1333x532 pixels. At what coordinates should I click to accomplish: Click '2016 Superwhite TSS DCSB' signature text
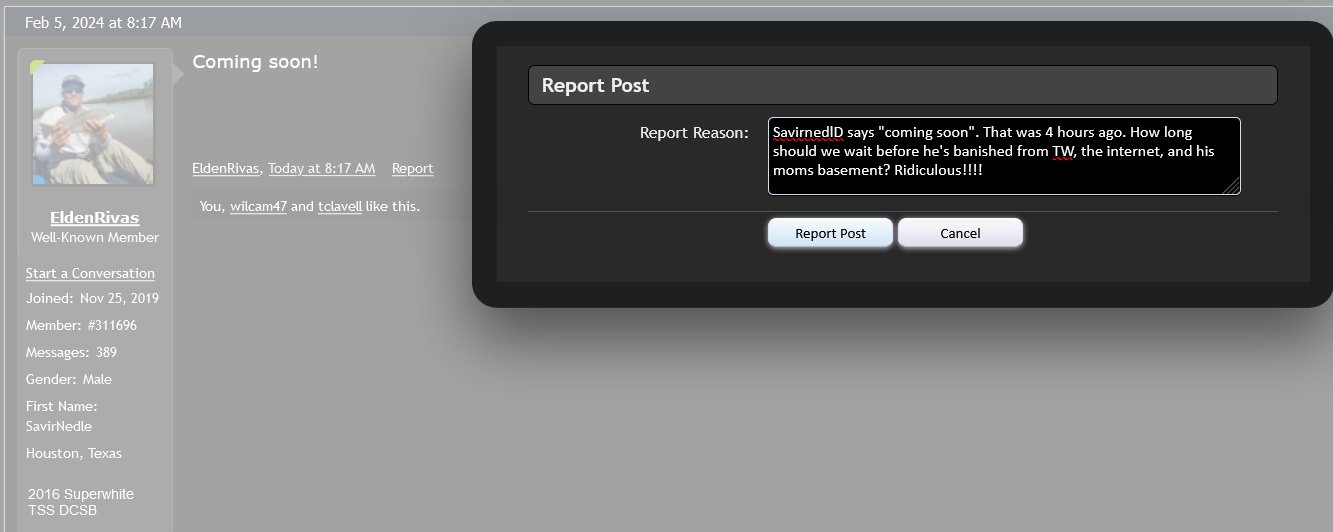pyautogui.click(x=81, y=502)
